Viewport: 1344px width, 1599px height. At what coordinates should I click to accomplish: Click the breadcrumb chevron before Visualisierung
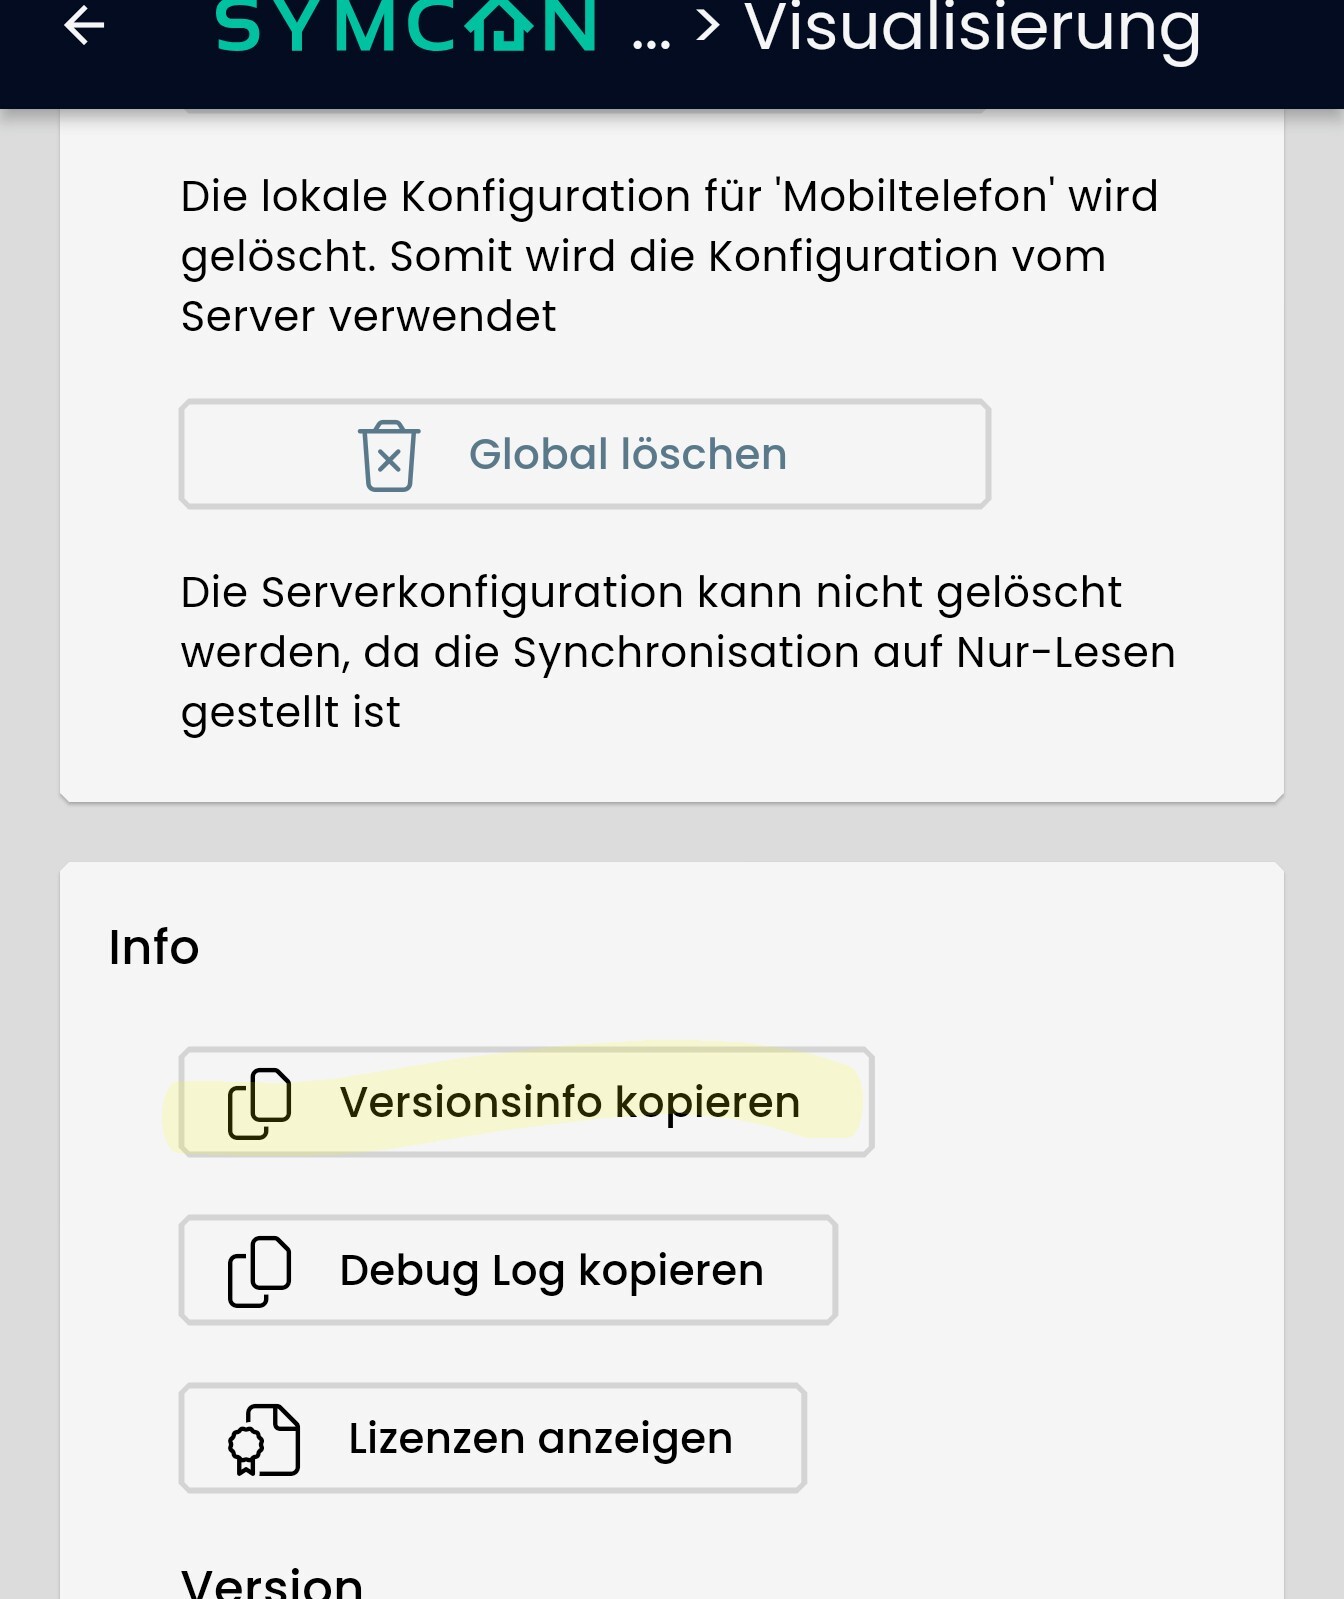coord(708,26)
